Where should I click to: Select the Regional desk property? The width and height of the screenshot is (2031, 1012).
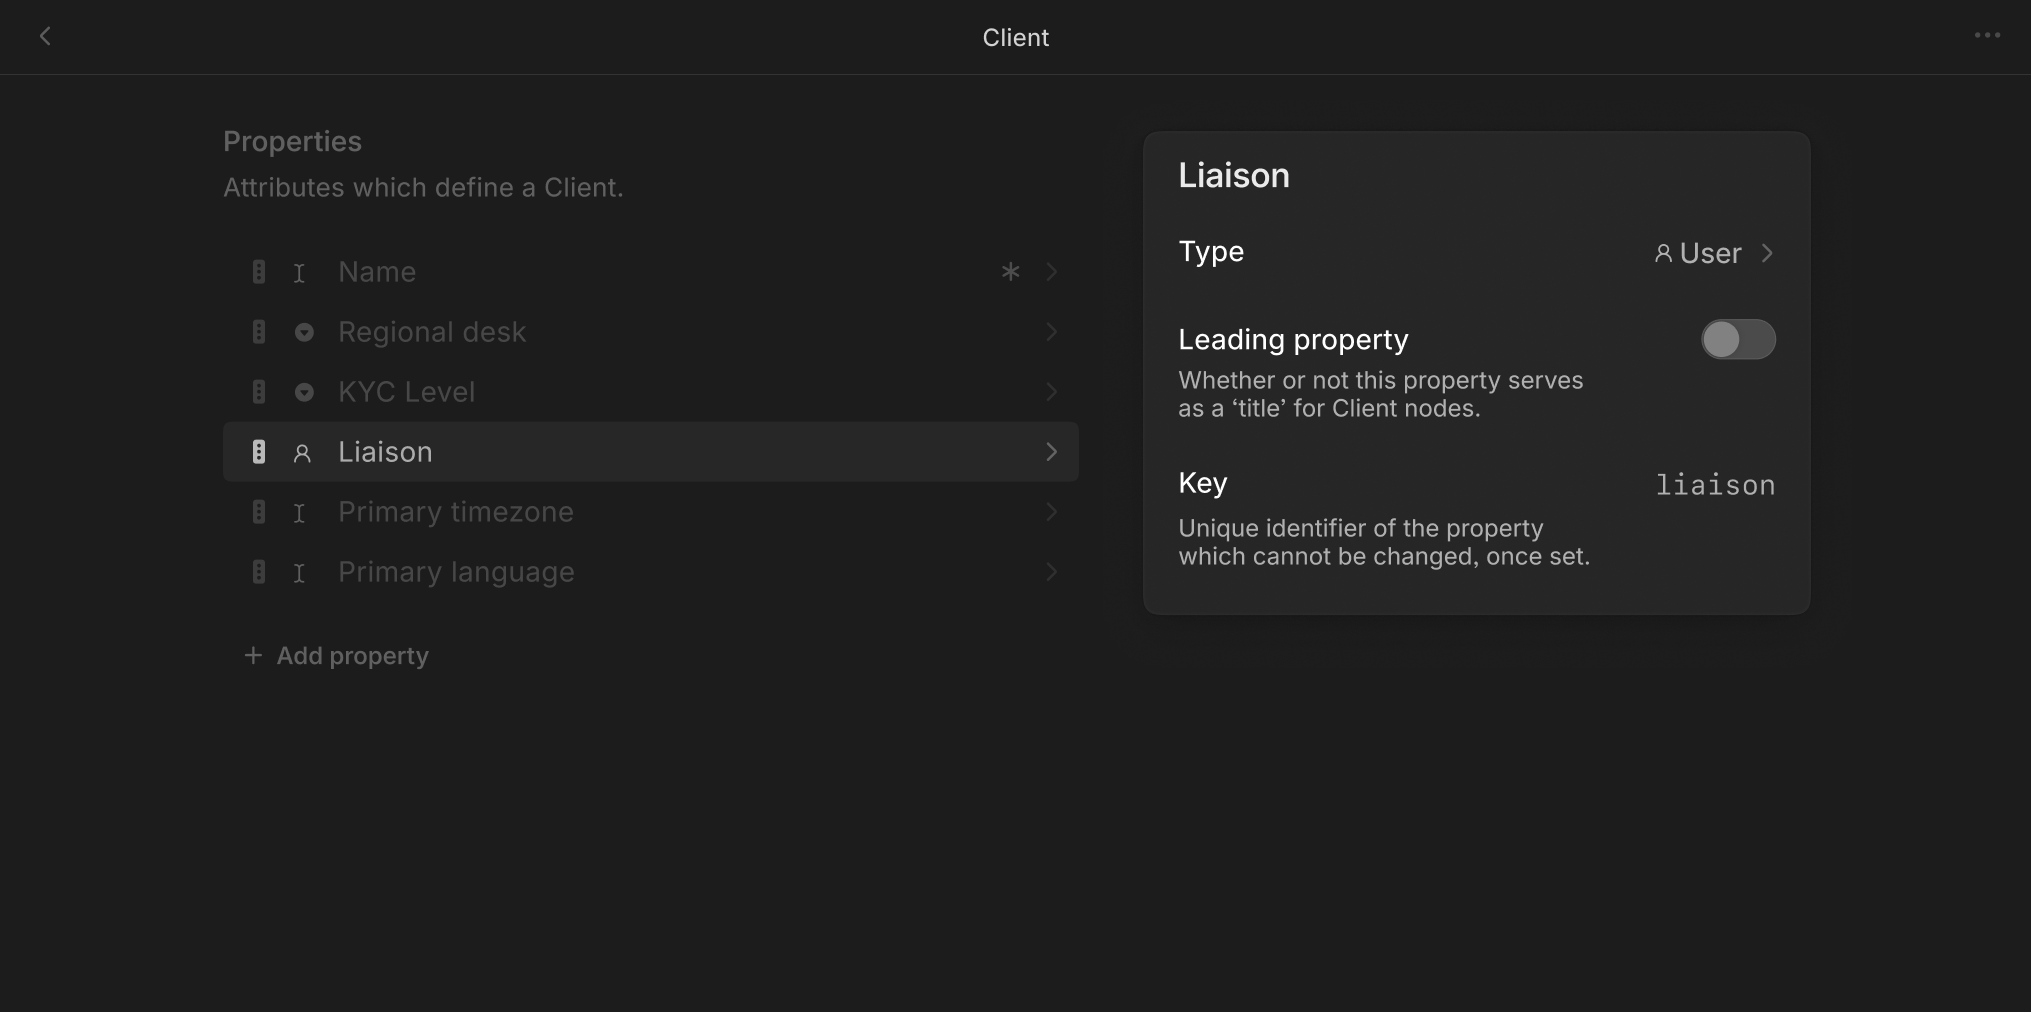pyautogui.click(x=431, y=332)
